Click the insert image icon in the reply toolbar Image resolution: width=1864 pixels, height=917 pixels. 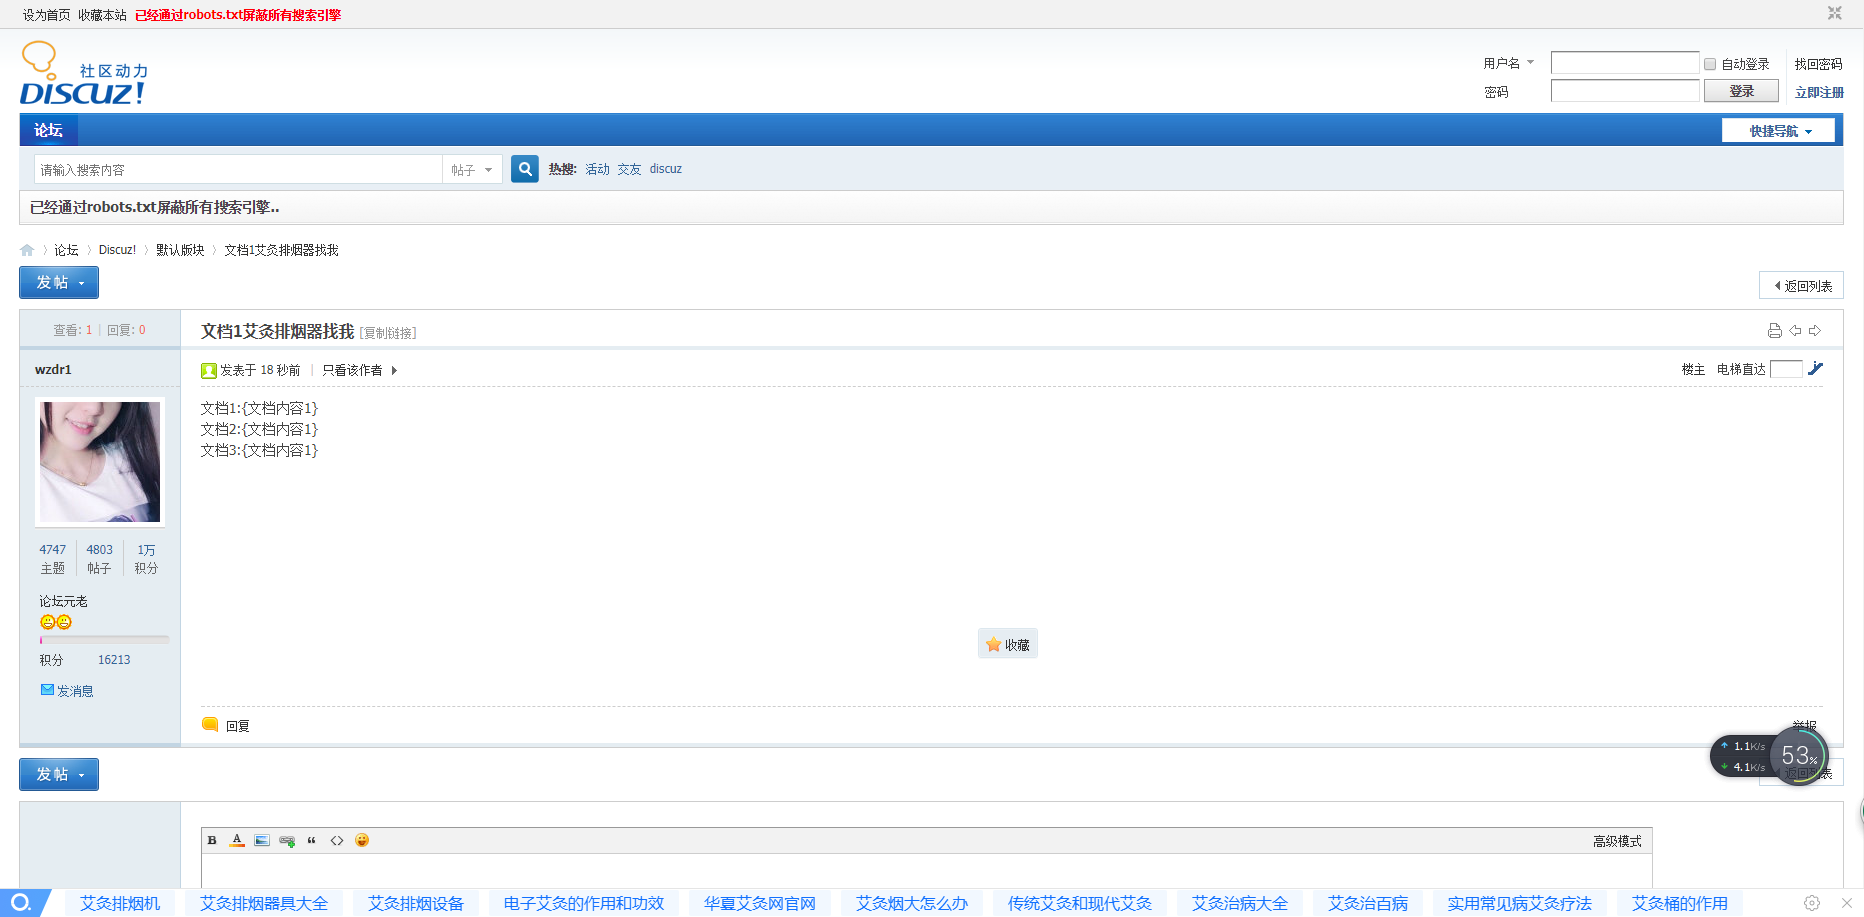tap(262, 841)
